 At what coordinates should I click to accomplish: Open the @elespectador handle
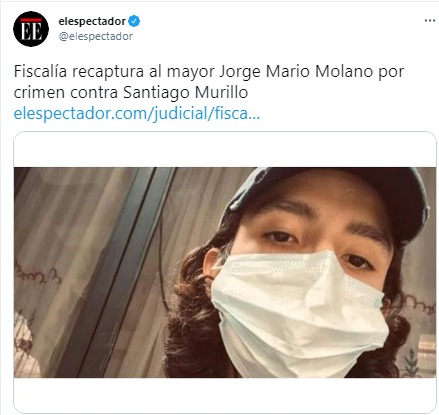pyautogui.click(x=96, y=36)
